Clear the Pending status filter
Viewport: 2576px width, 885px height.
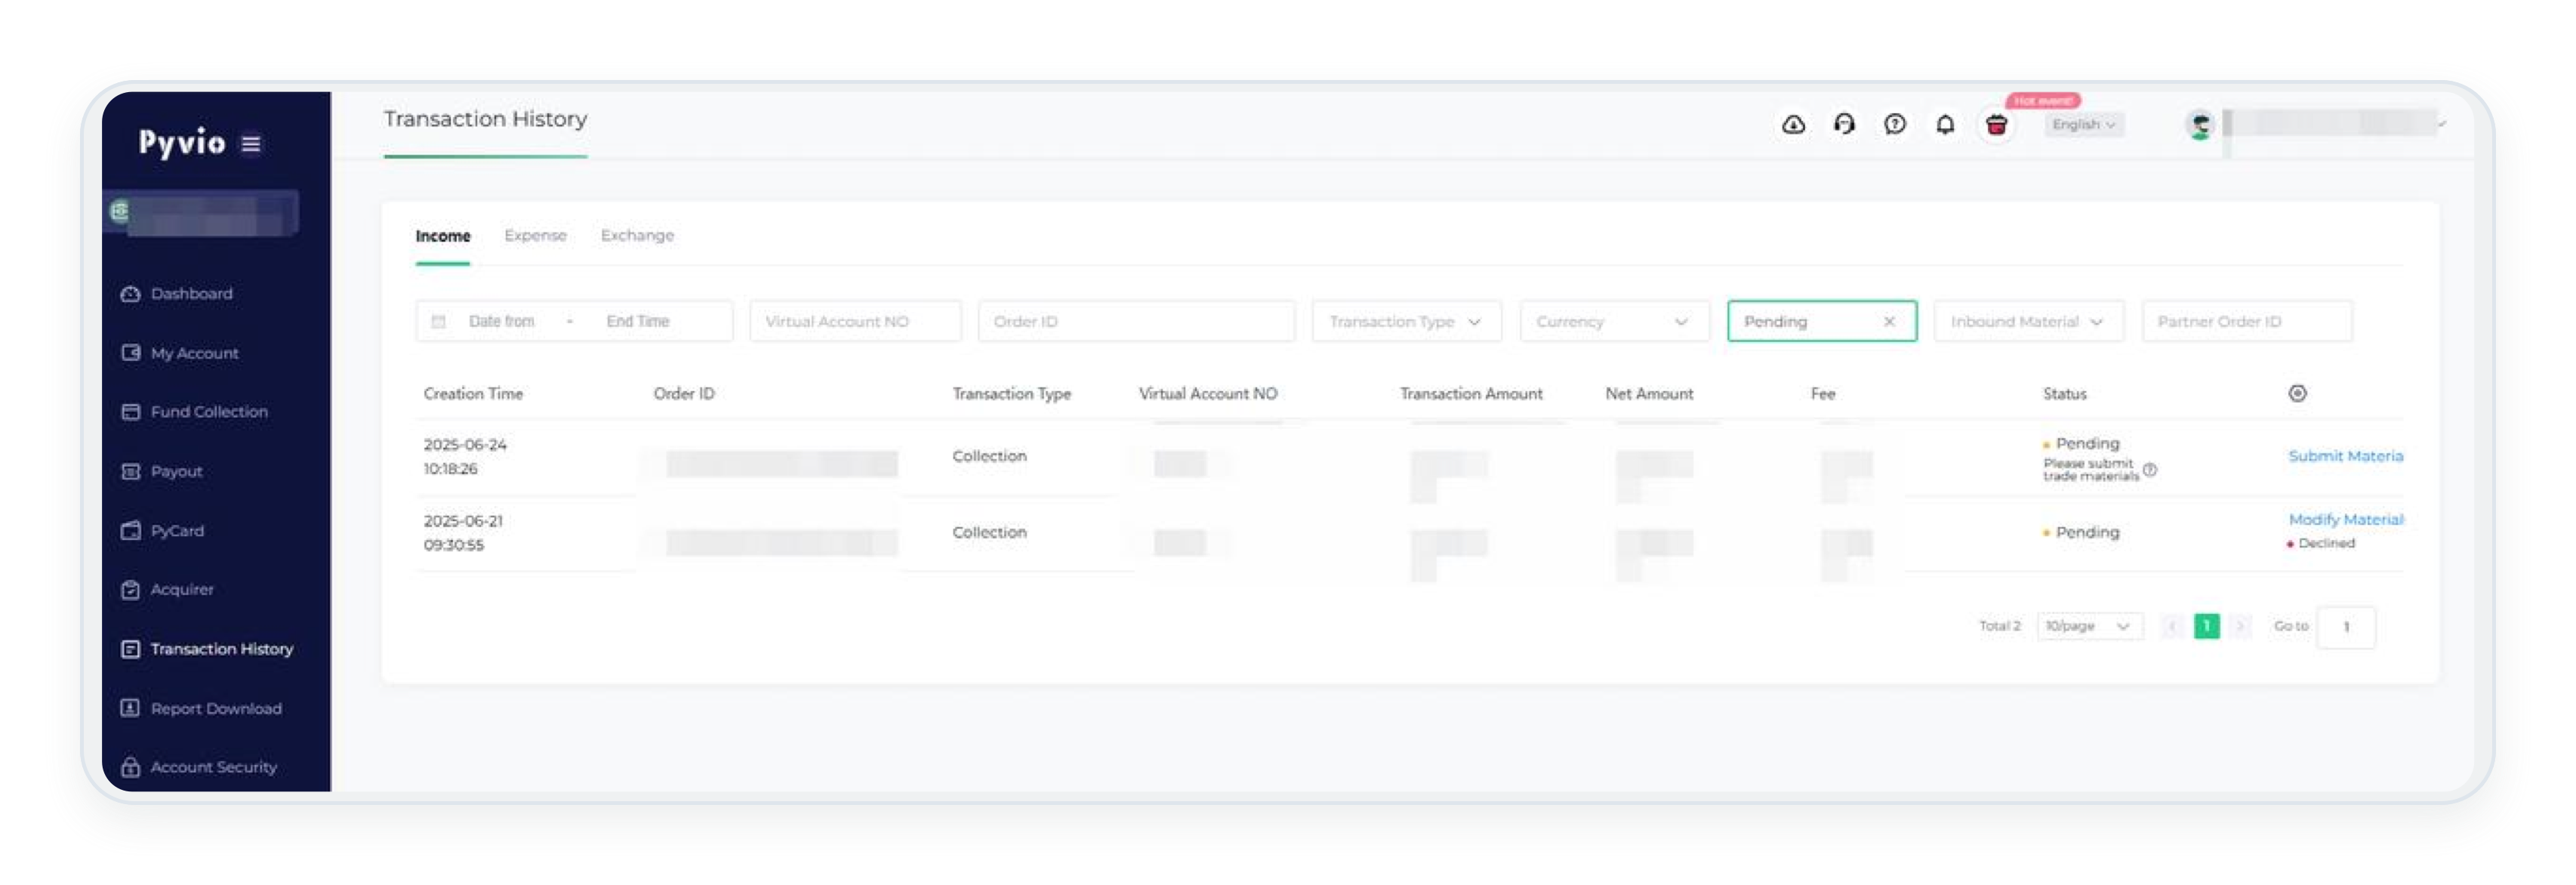coord(1889,321)
